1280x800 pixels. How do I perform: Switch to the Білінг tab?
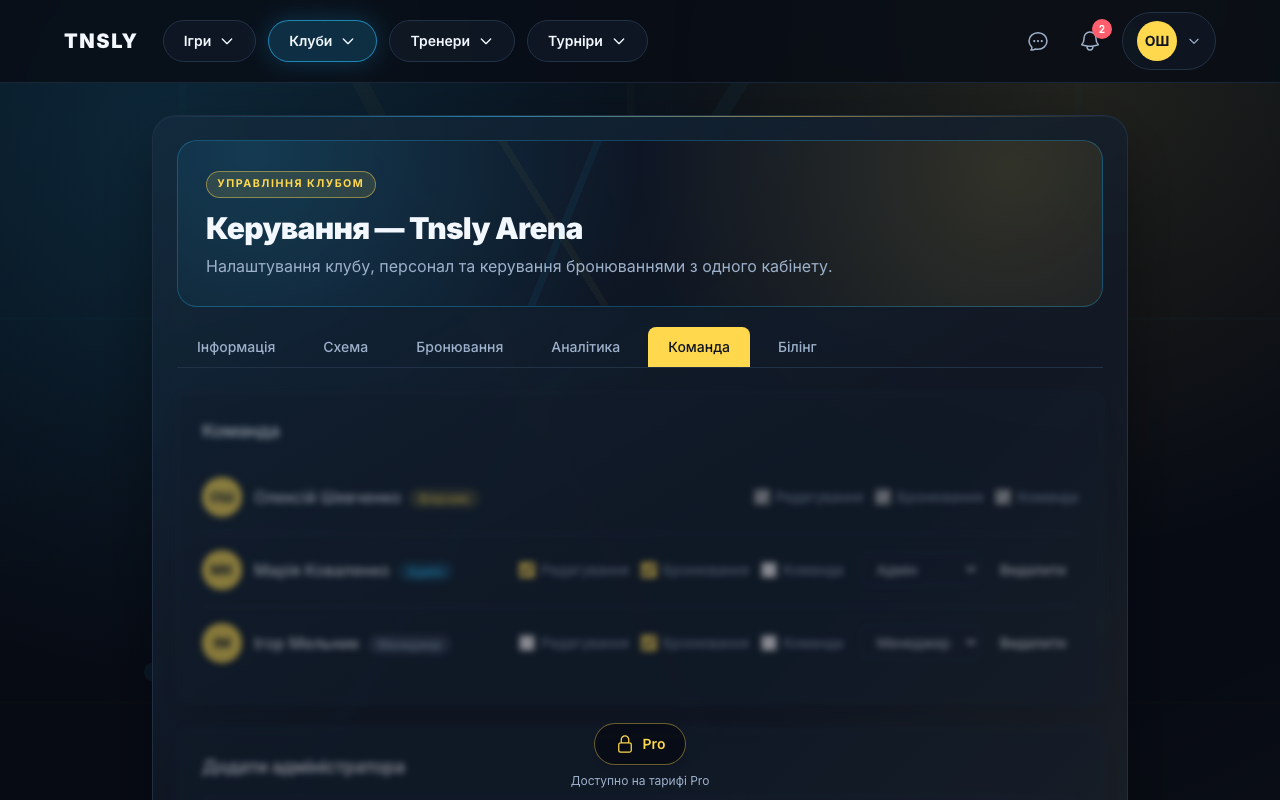pyautogui.click(x=797, y=347)
